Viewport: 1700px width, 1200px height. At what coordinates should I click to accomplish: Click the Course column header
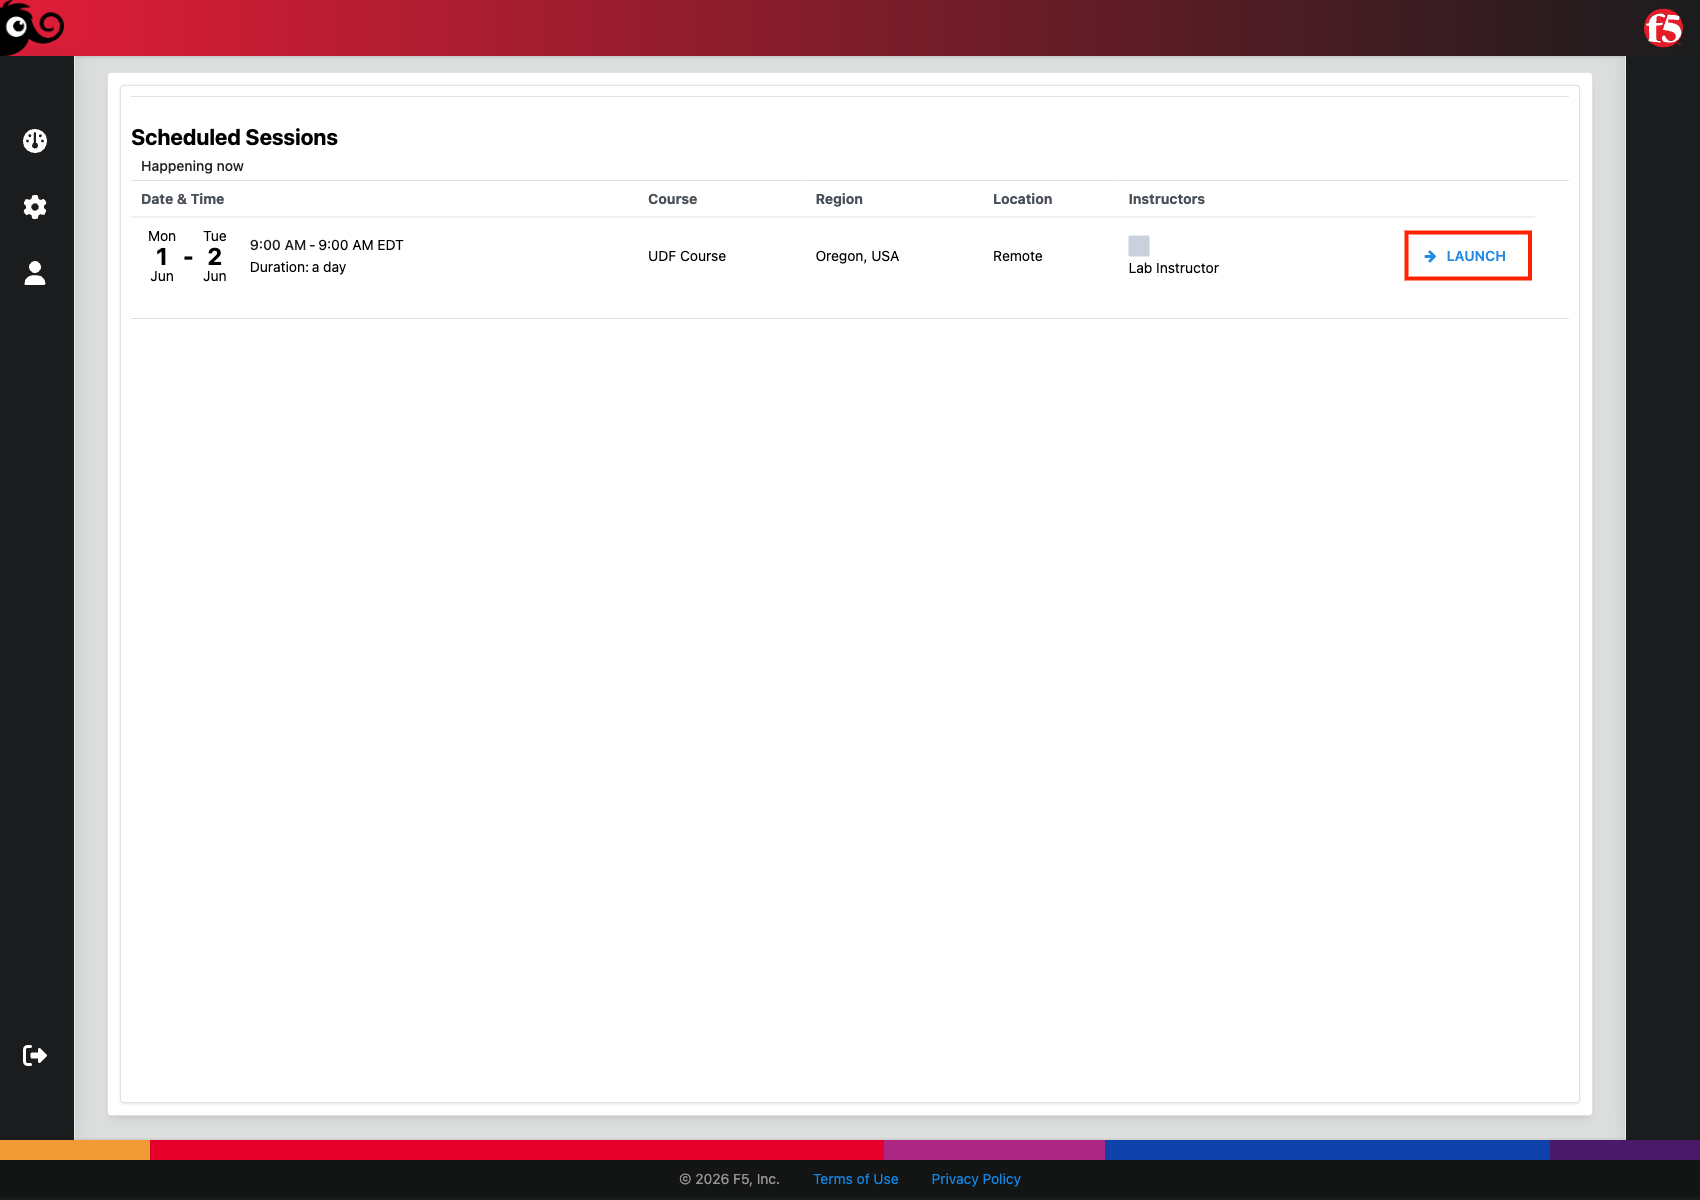click(673, 199)
